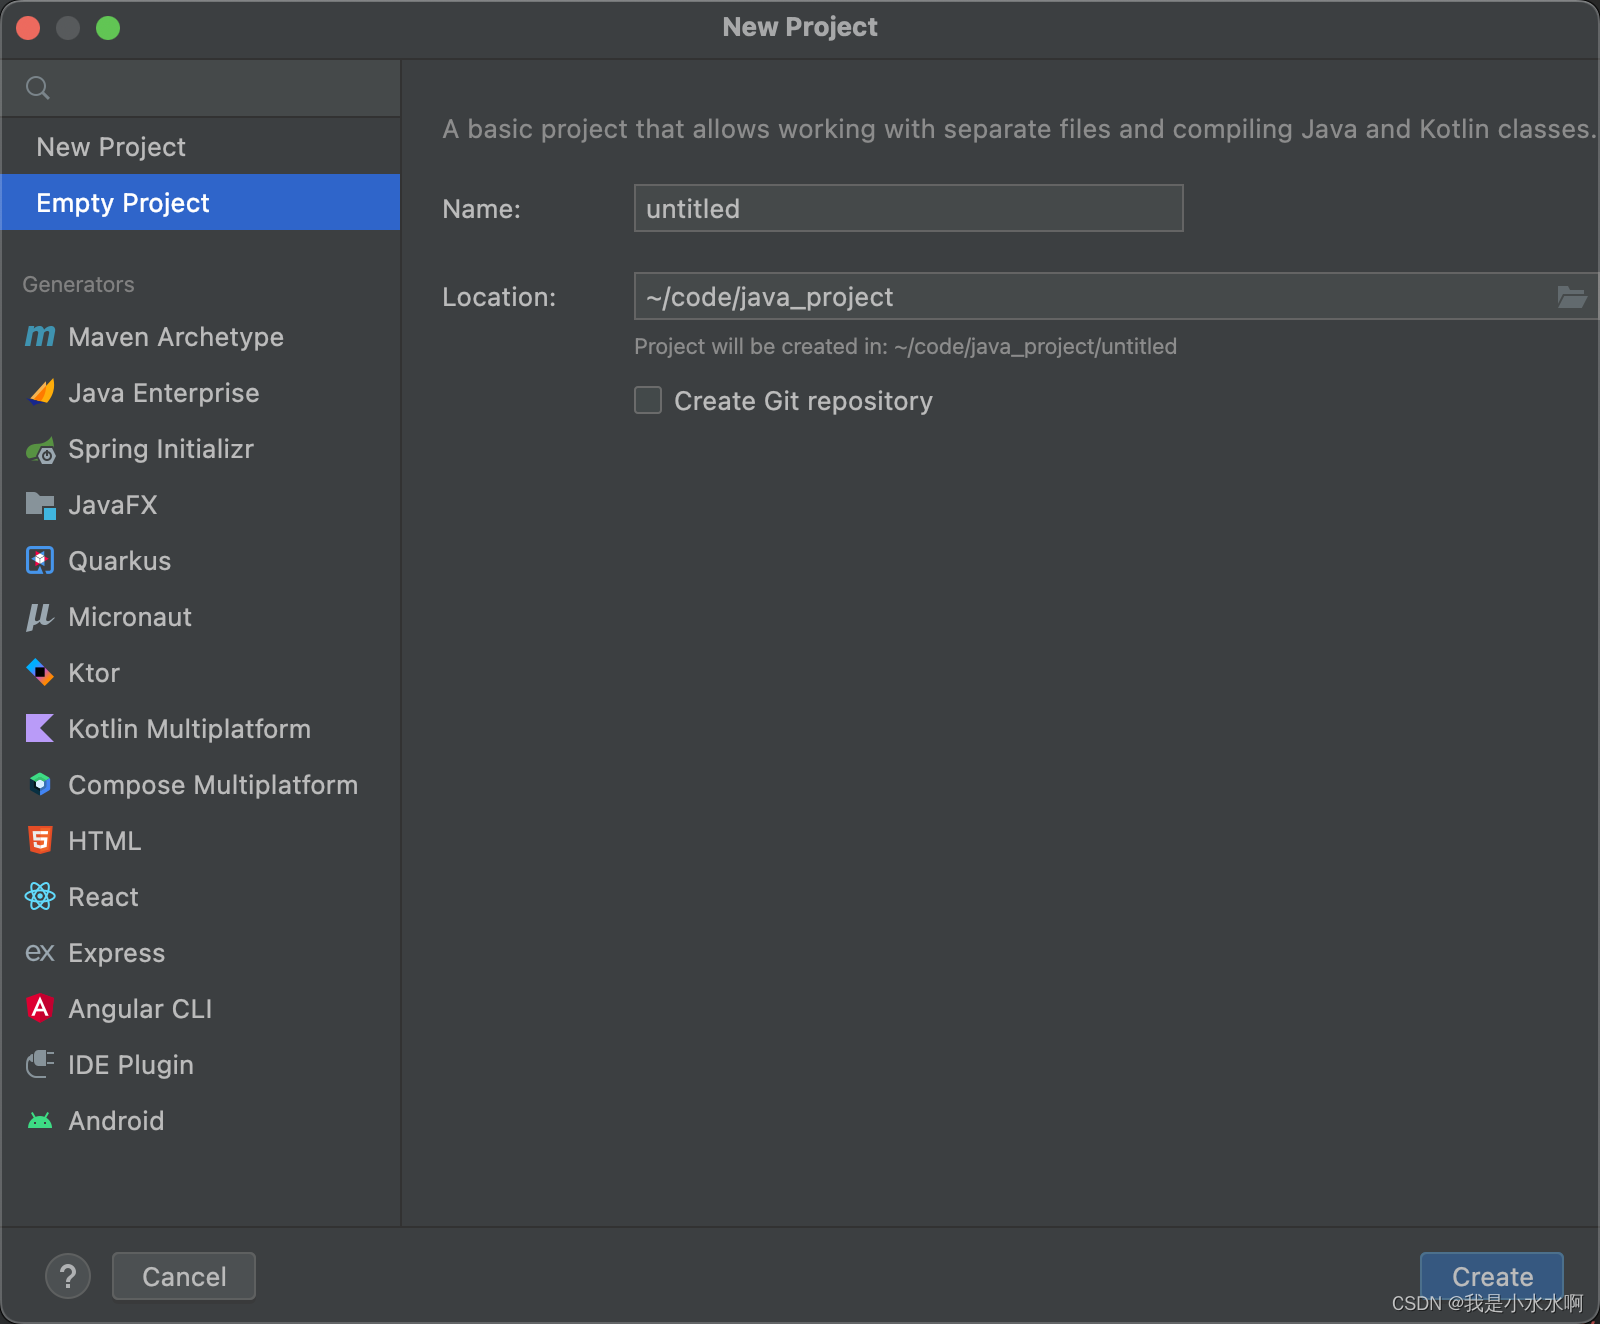1600x1324 pixels.
Task: Choose React generator label
Action: (x=103, y=897)
